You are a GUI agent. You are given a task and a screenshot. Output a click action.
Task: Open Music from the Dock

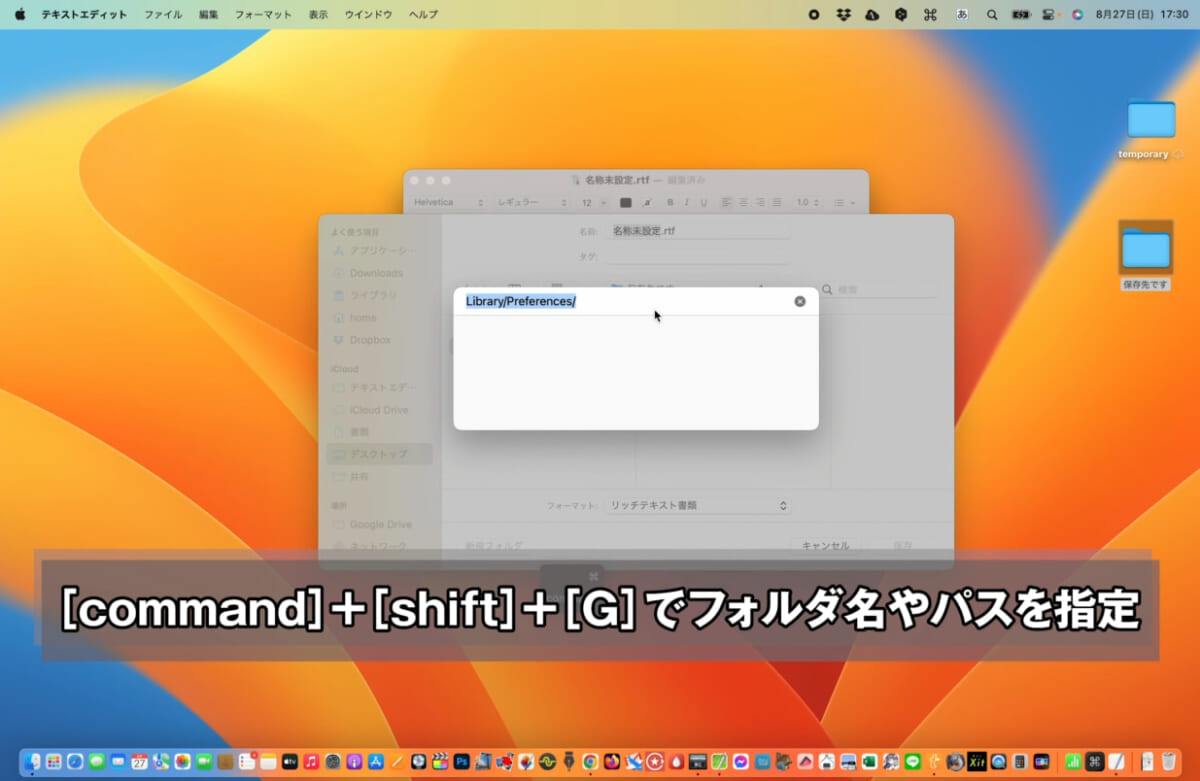click(x=311, y=762)
